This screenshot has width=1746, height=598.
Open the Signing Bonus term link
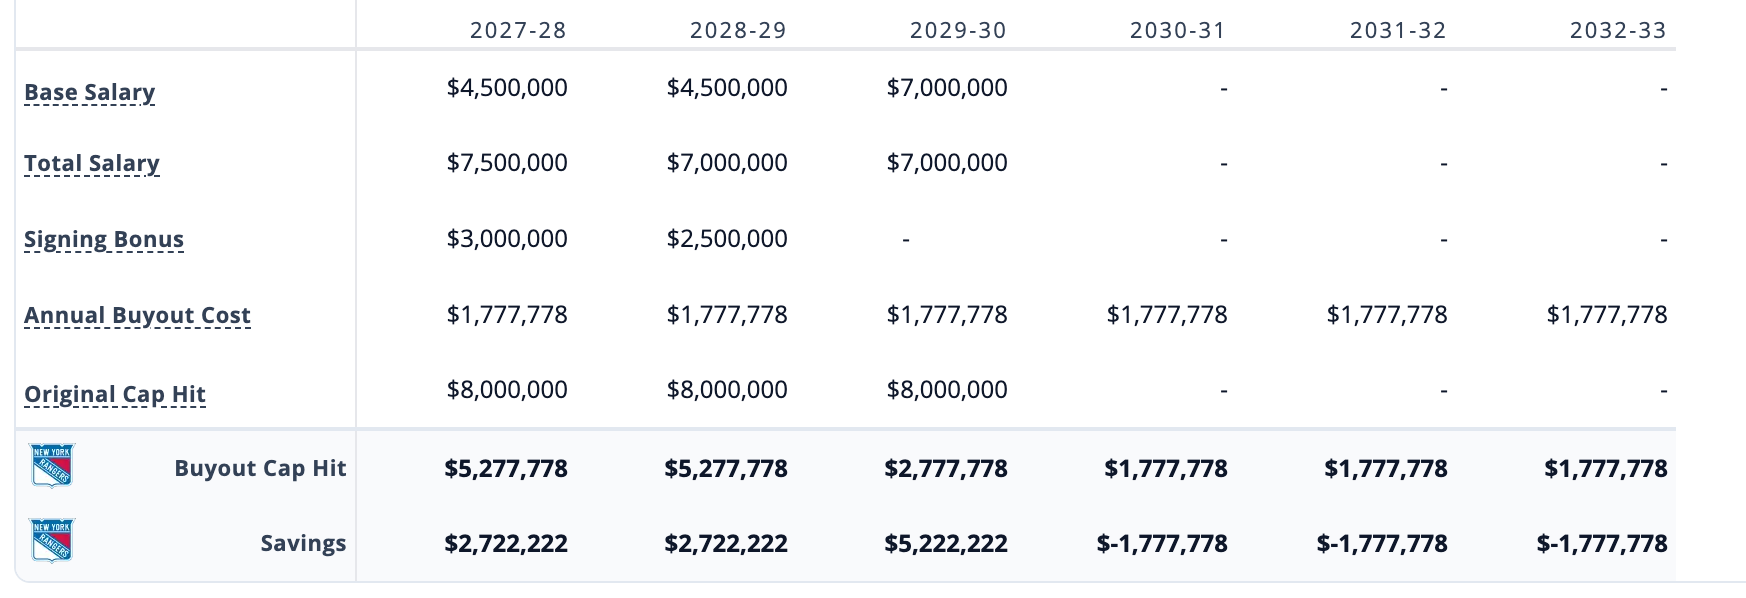pos(104,239)
